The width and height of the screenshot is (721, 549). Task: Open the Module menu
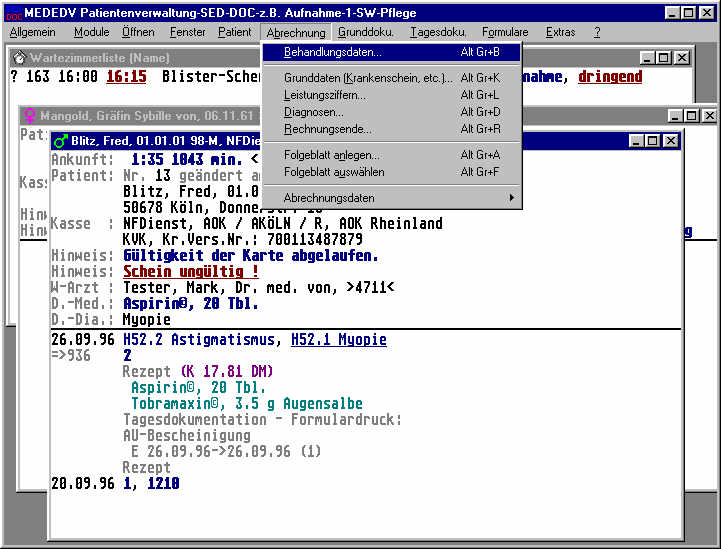point(92,32)
